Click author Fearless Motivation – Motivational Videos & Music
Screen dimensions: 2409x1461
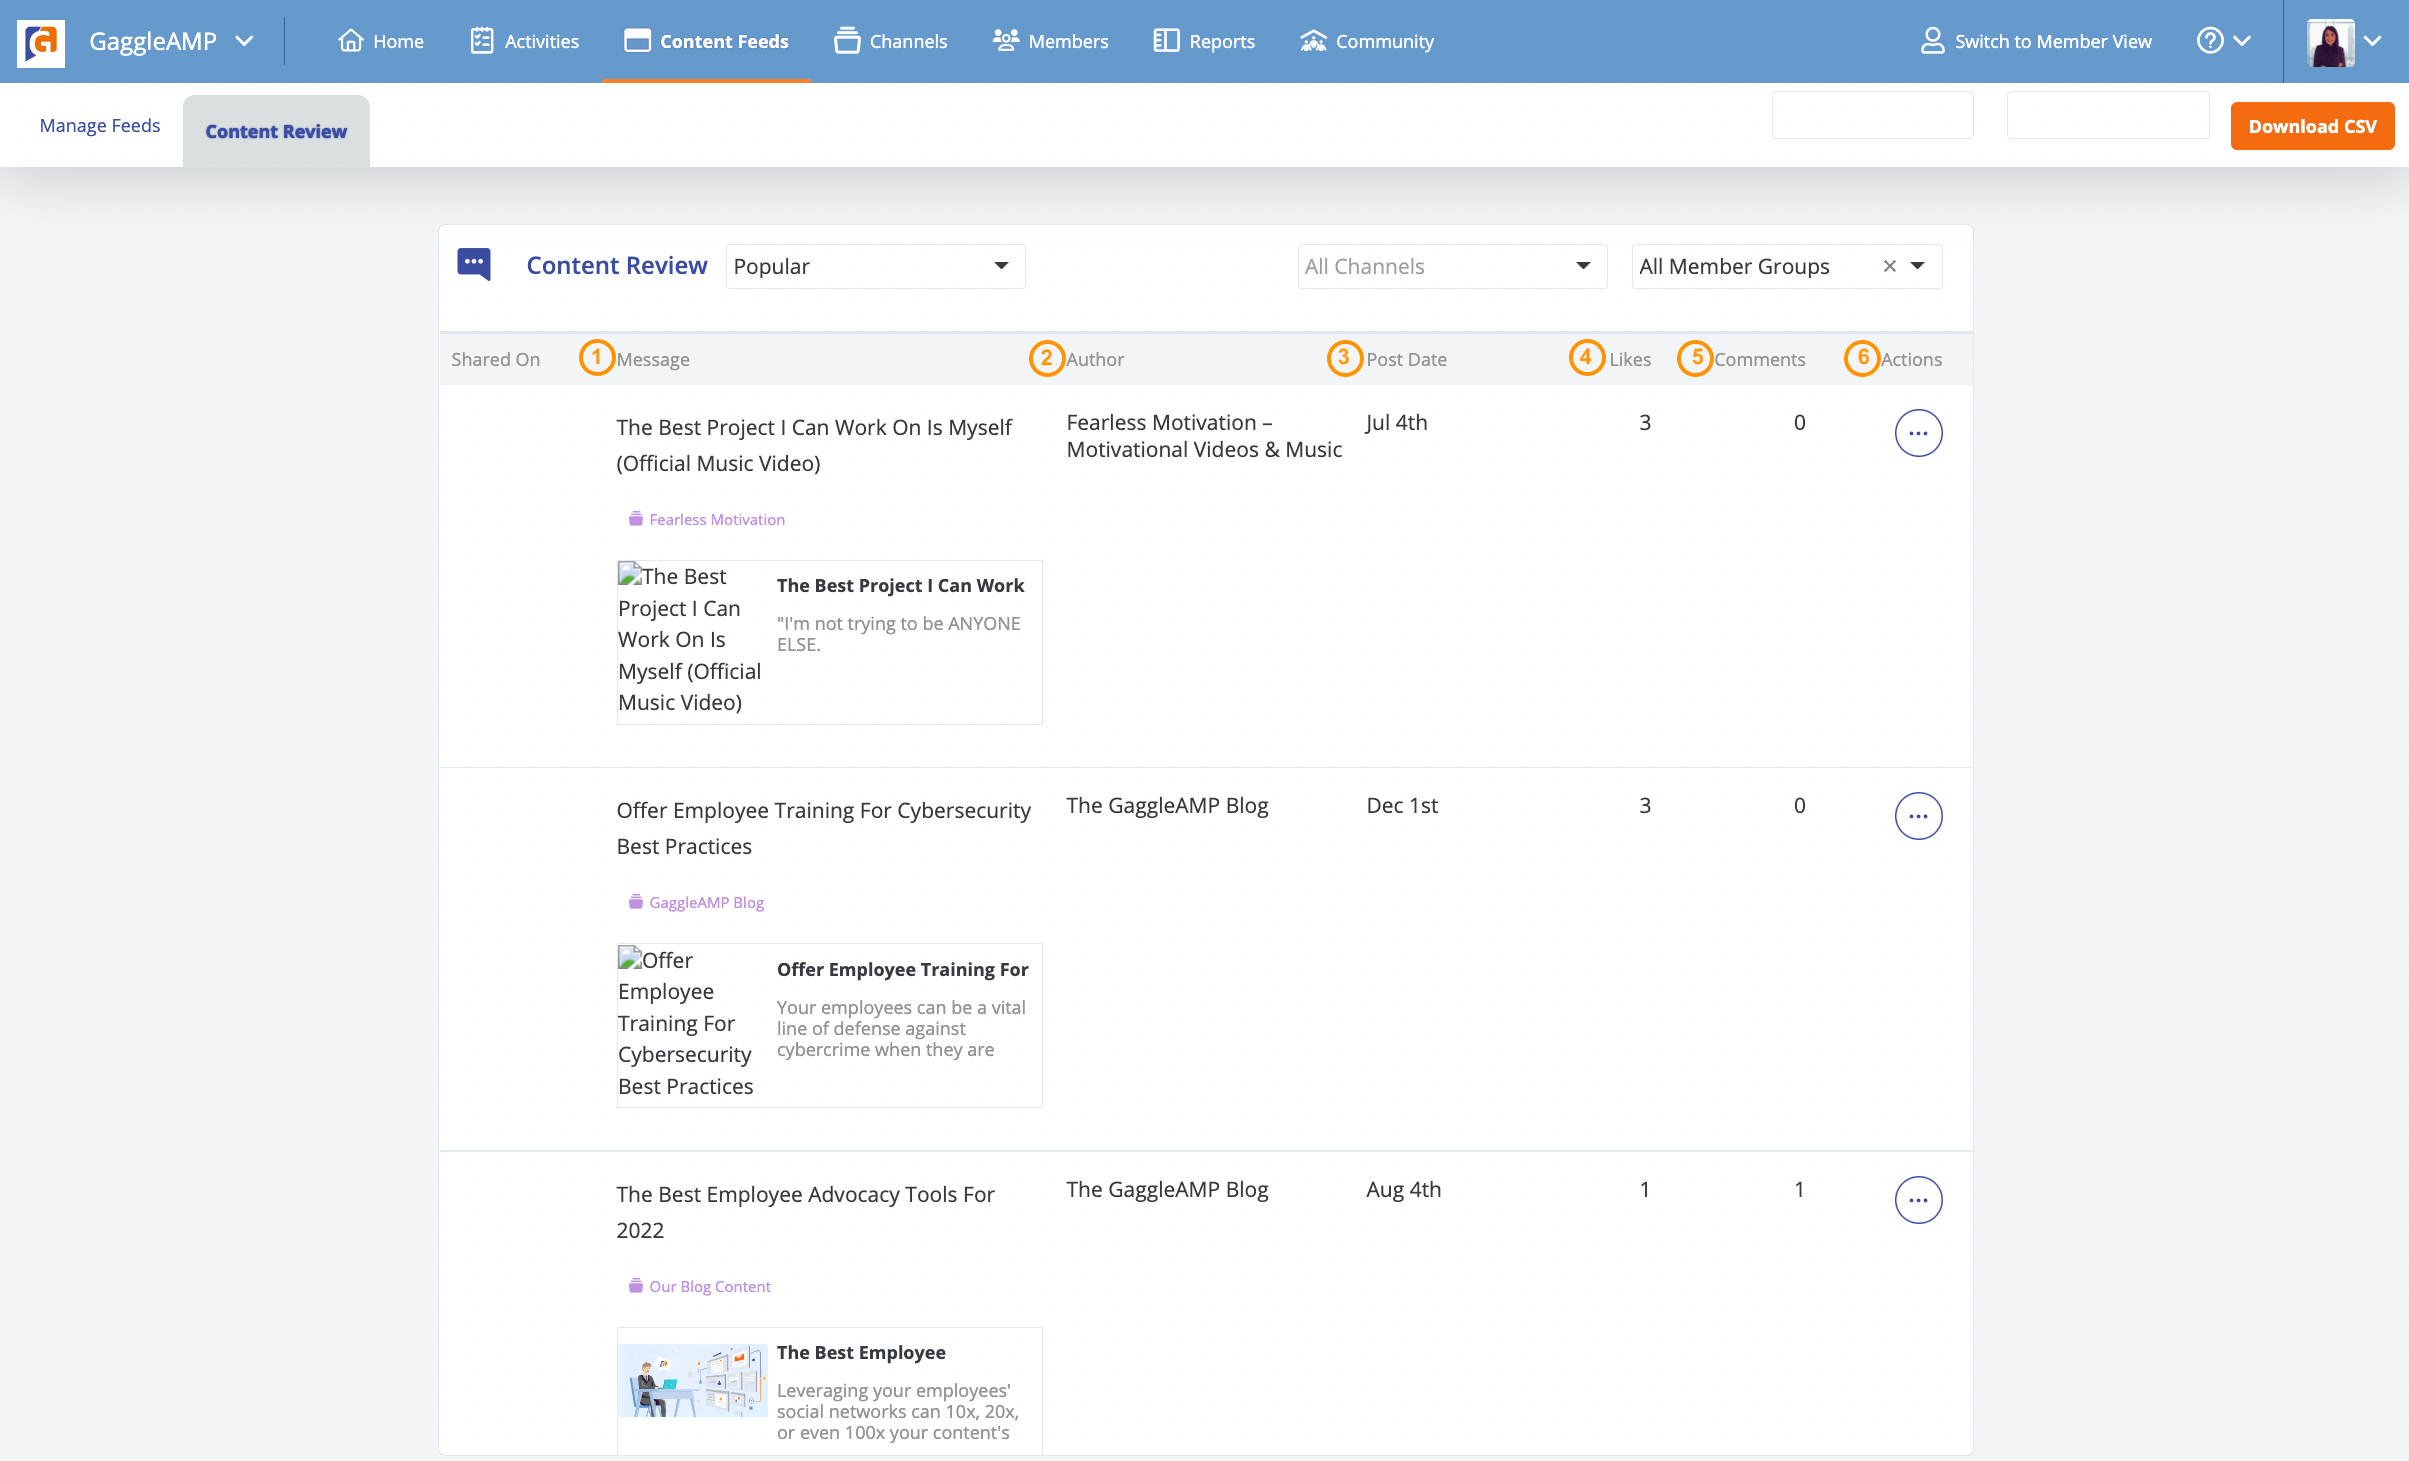1204,436
